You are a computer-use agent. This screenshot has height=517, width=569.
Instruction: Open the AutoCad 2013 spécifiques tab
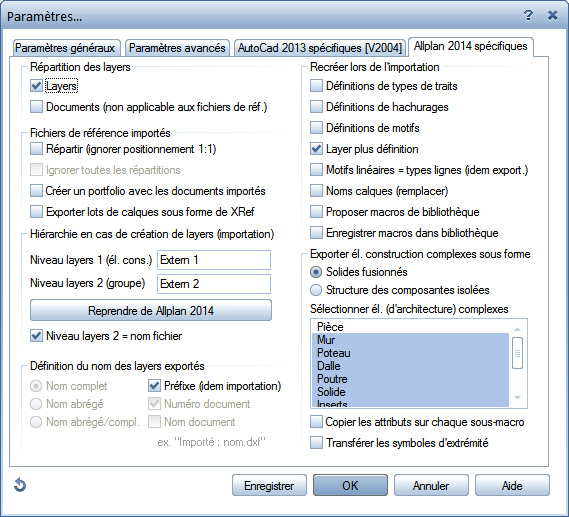coord(320,48)
